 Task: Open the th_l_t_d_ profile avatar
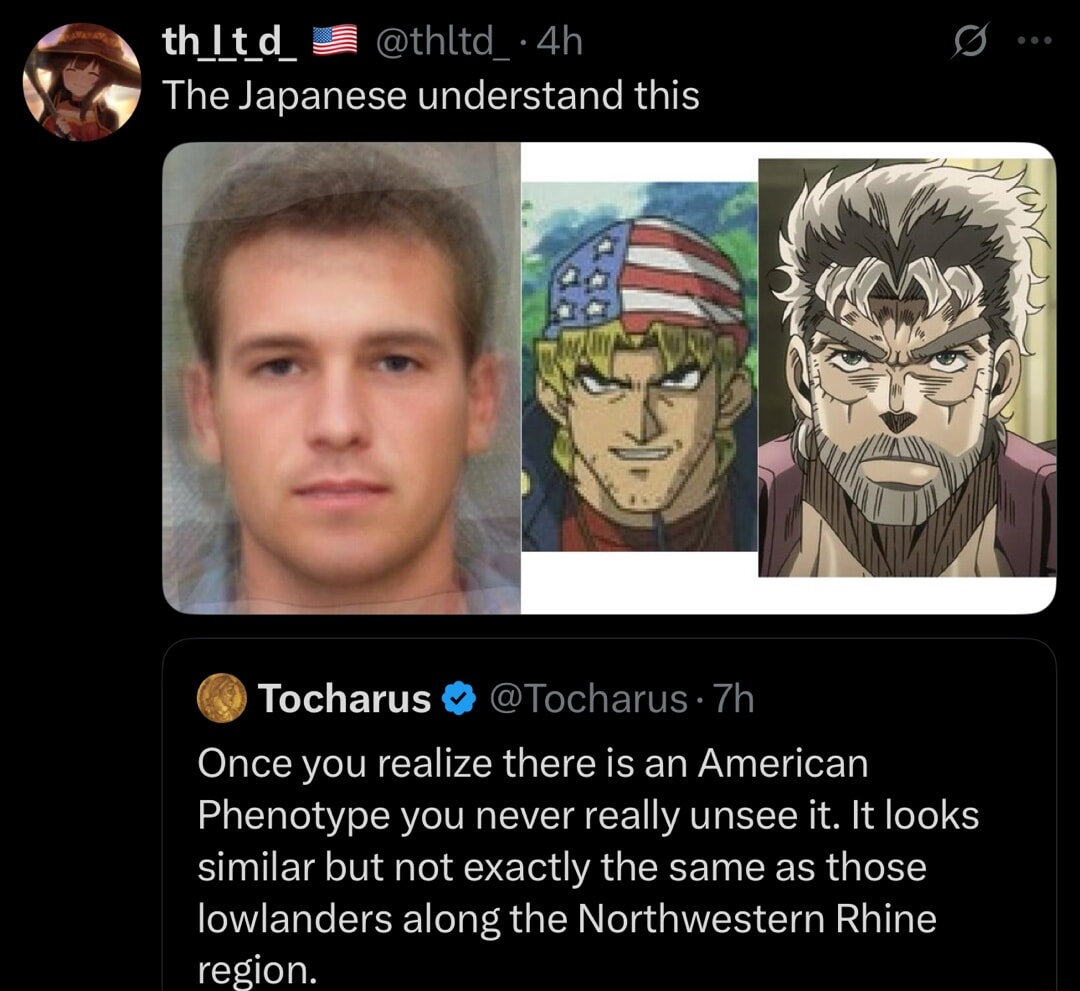83,81
